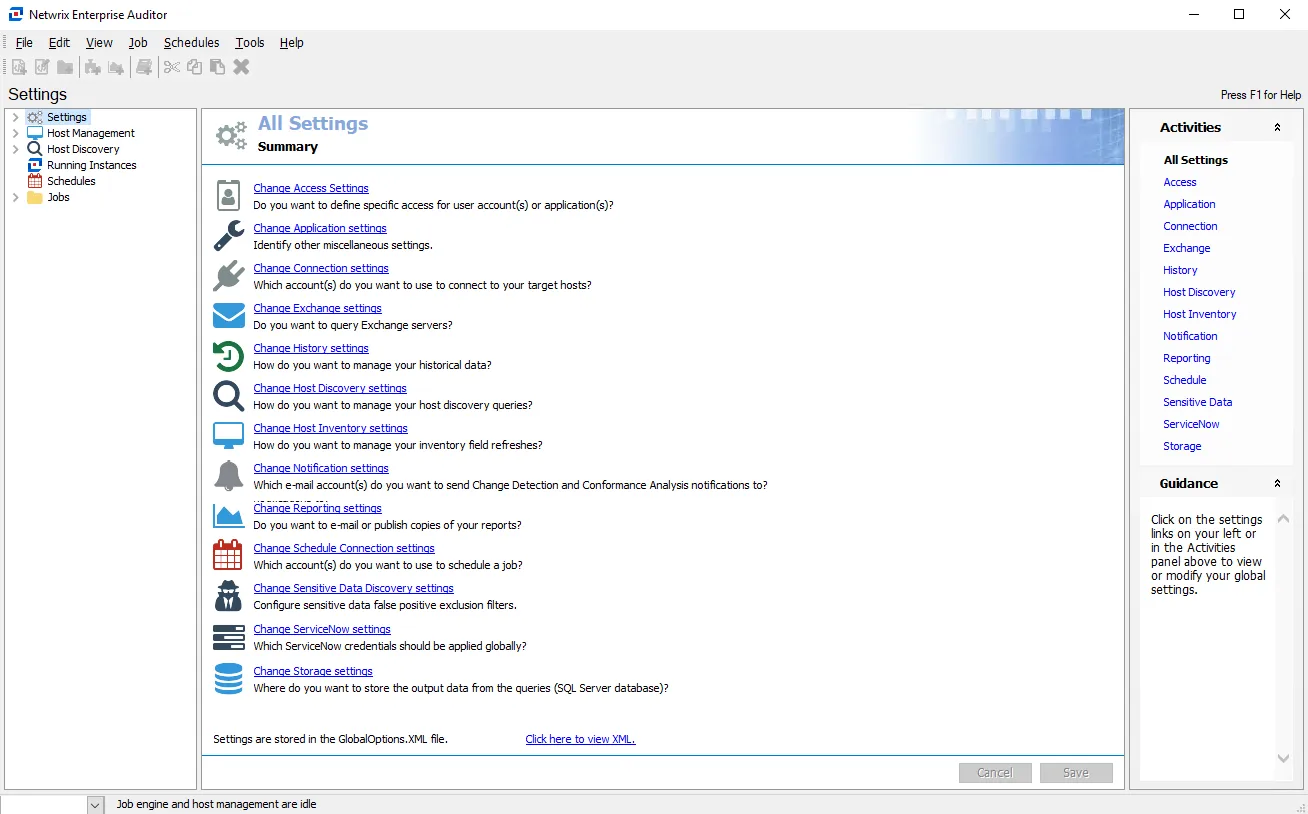Click the plug Connection settings icon

[x=229, y=276]
